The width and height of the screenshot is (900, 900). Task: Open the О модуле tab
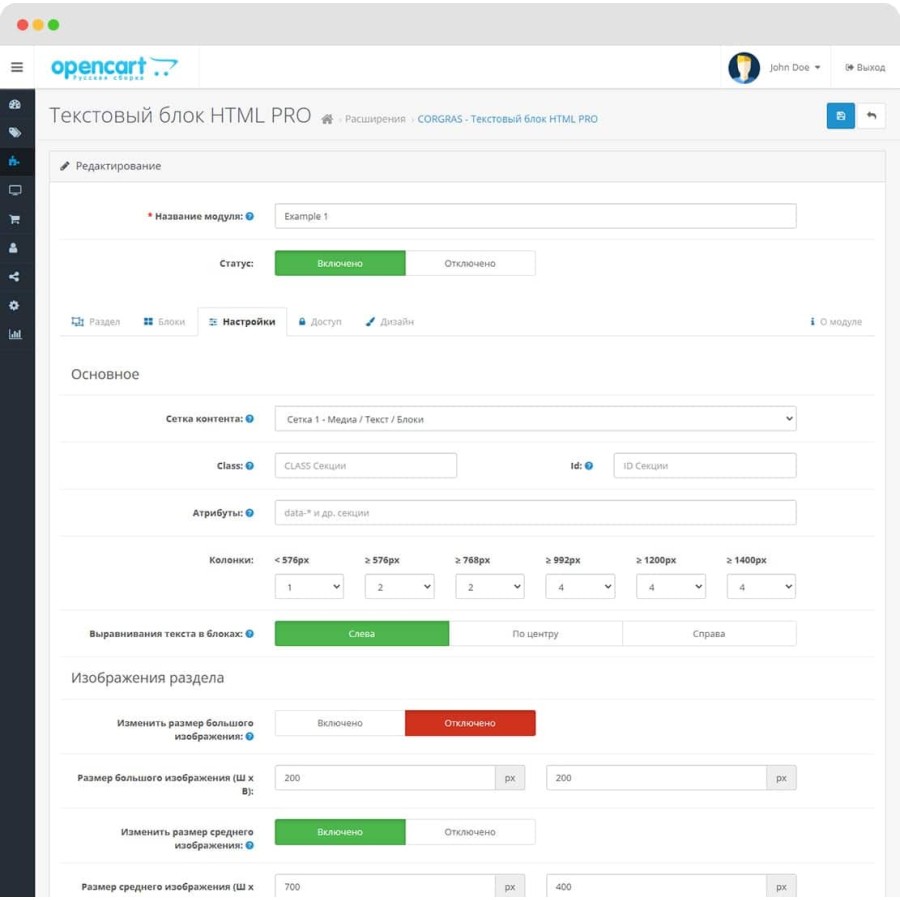point(836,322)
